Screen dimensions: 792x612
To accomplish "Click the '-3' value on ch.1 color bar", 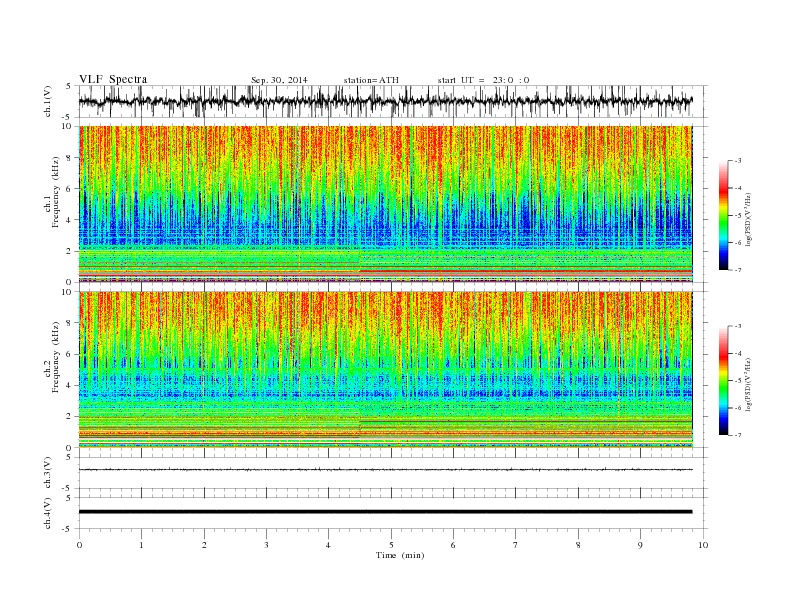I will (738, 161).
